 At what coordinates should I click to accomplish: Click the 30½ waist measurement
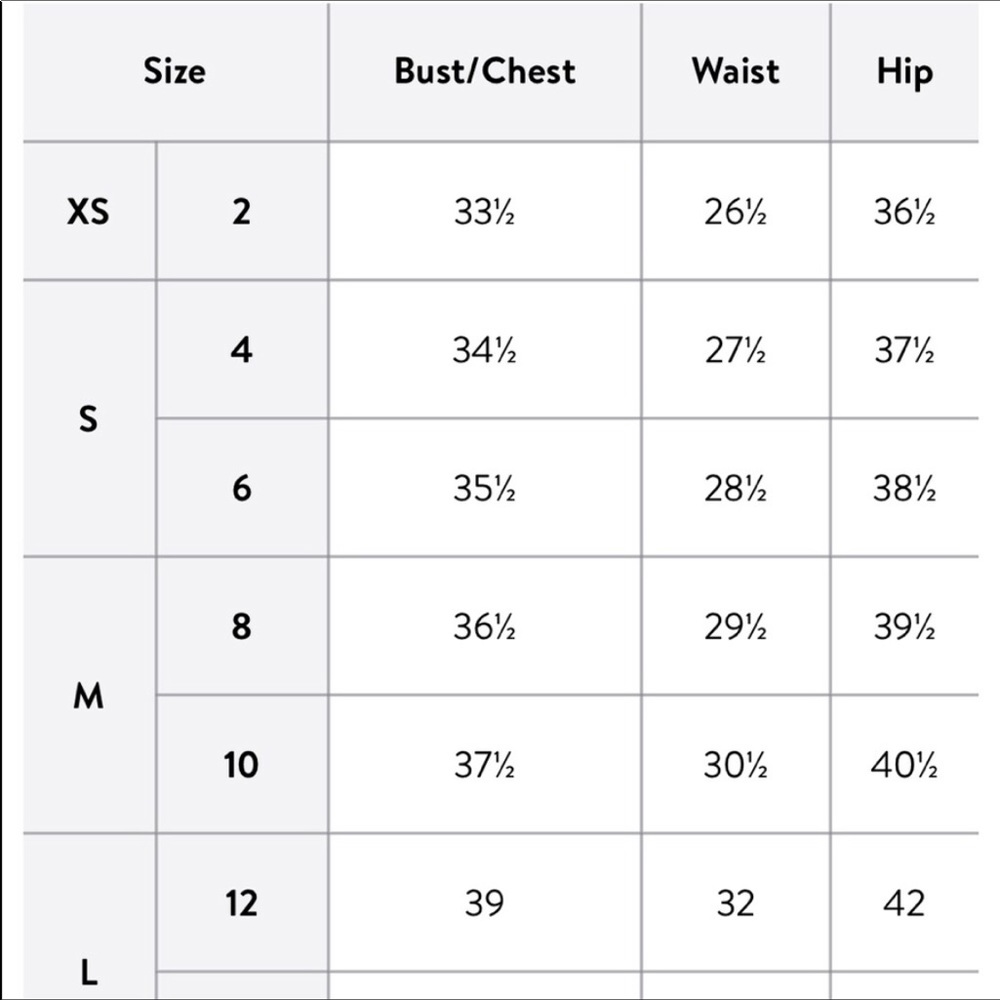click(x=735, y=765)
